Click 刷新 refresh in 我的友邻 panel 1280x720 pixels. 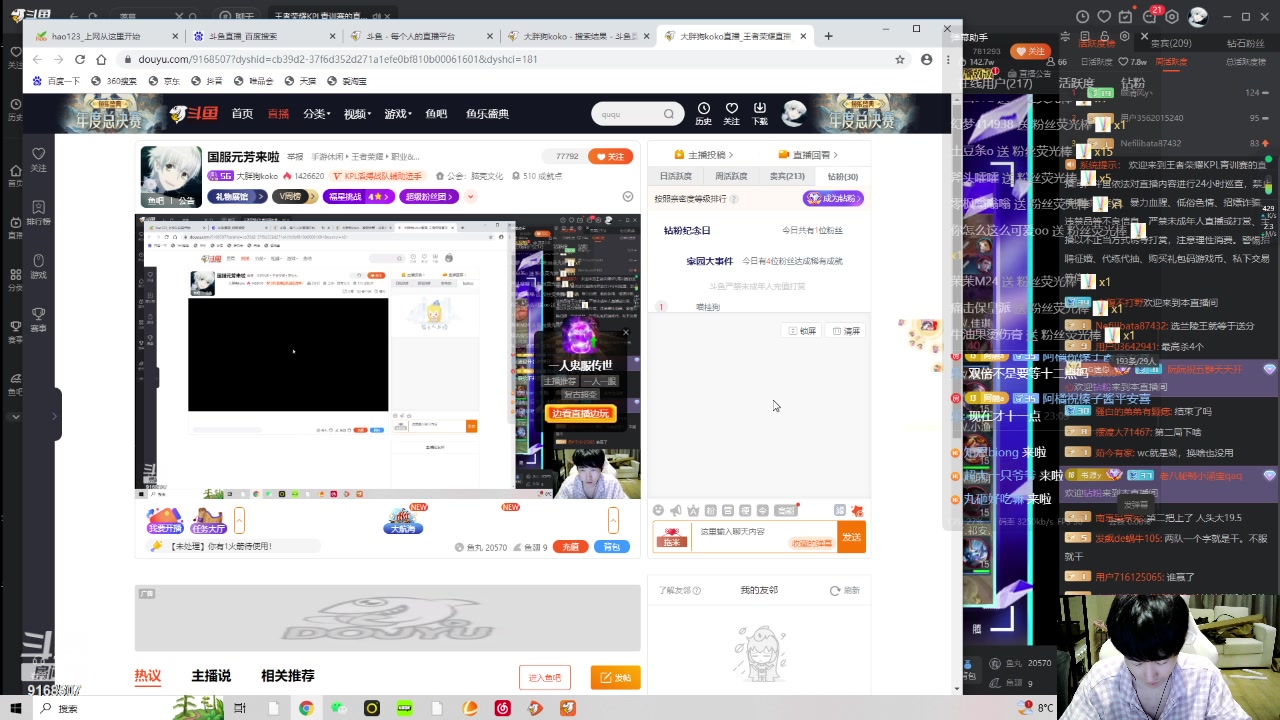pyautogui.click(x=845, y=590)
